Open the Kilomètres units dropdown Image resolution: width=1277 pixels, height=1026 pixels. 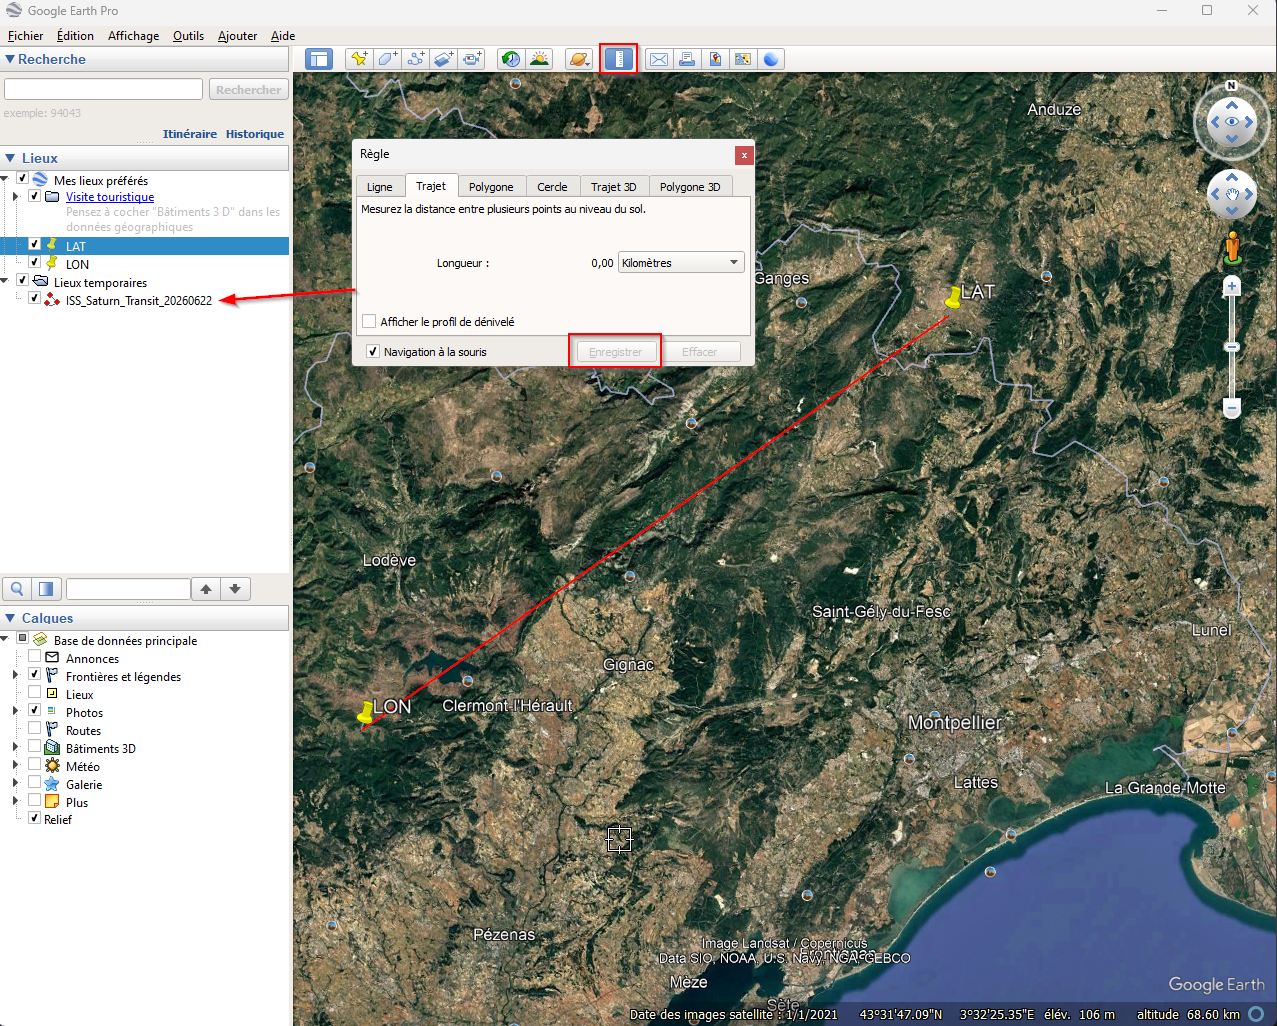[x=681, y=263]
